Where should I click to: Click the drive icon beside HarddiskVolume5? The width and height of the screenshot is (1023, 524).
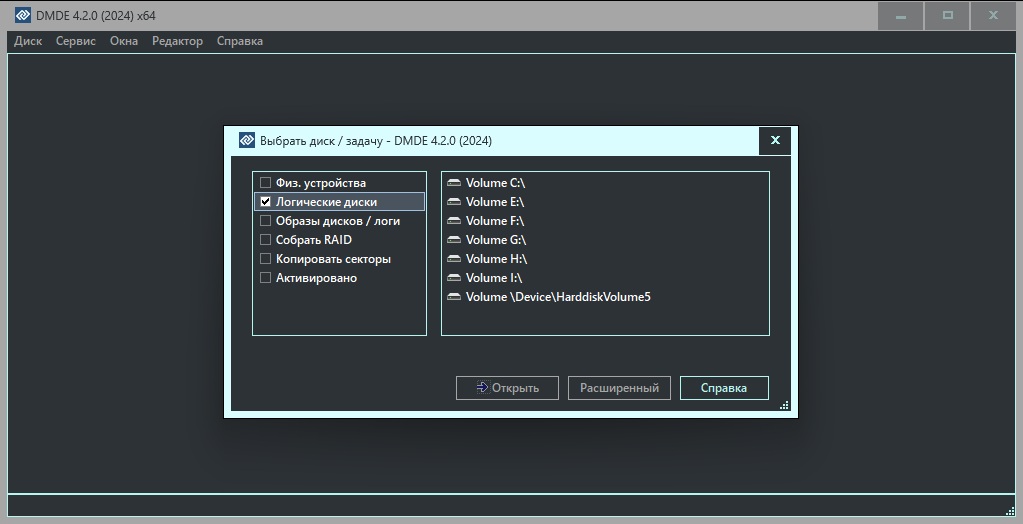click(455, 297)
